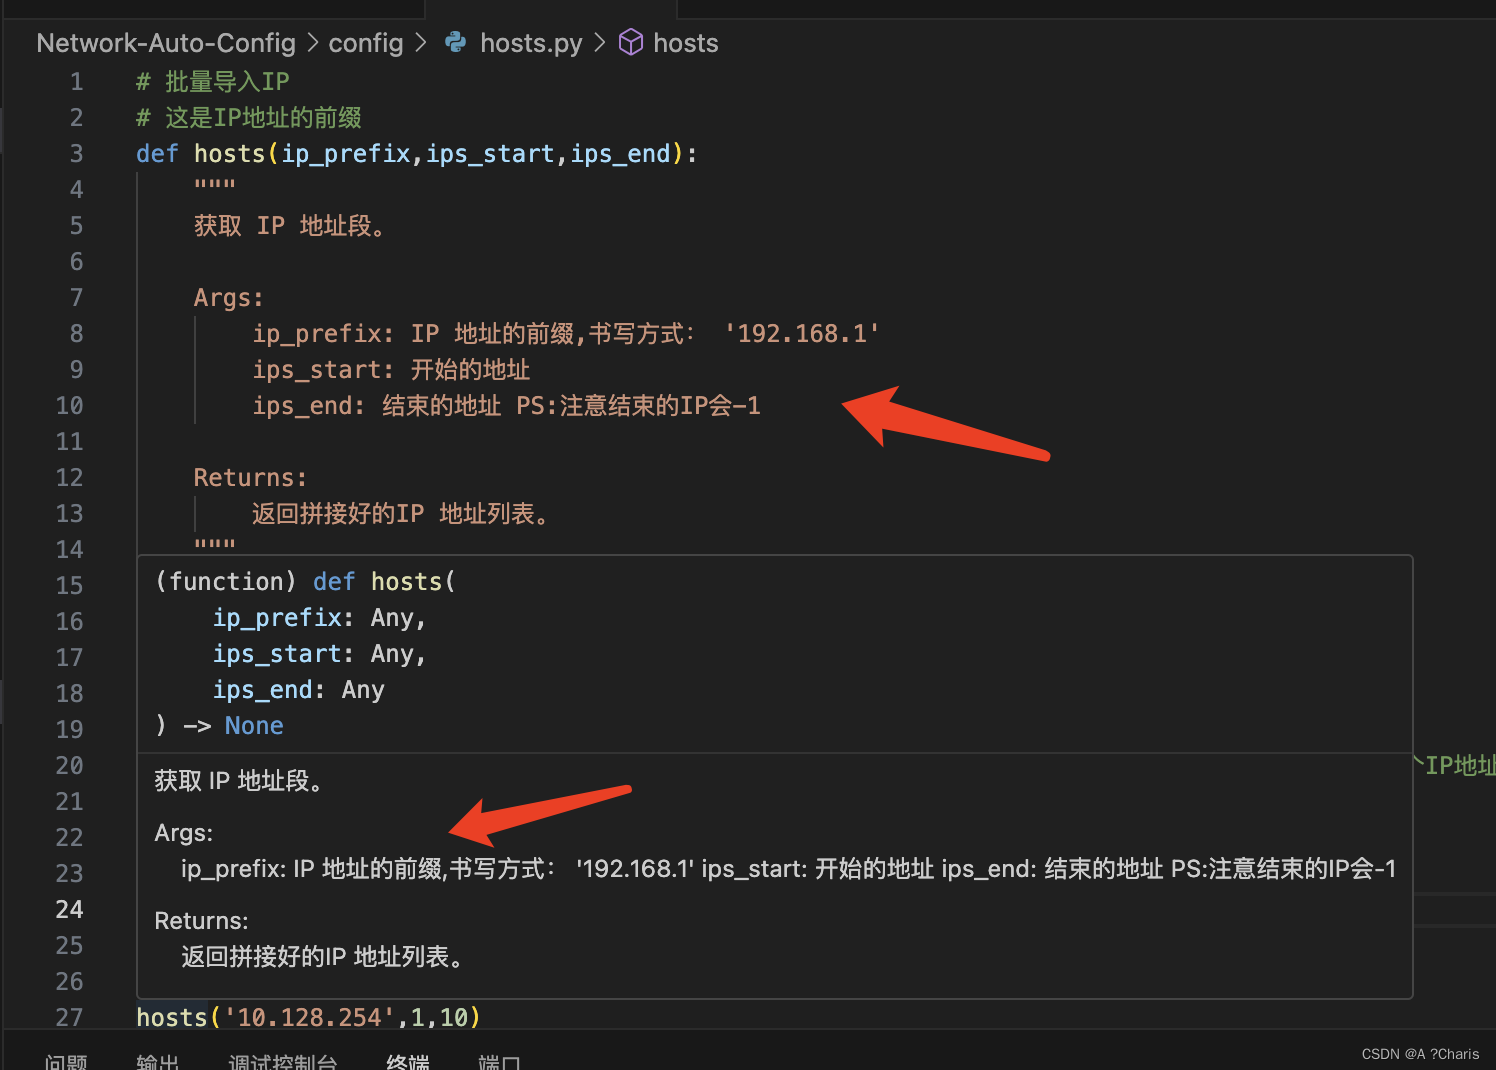Click line number 24 in gutter
The width and height of the screenshot is (1496, 1070).
pos(69,910)
